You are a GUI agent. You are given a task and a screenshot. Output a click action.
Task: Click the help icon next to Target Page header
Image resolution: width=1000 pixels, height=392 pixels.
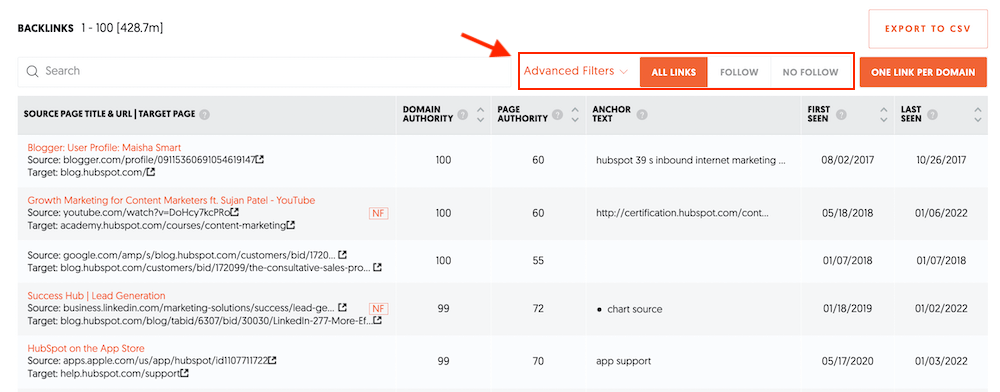click(204, 115)
